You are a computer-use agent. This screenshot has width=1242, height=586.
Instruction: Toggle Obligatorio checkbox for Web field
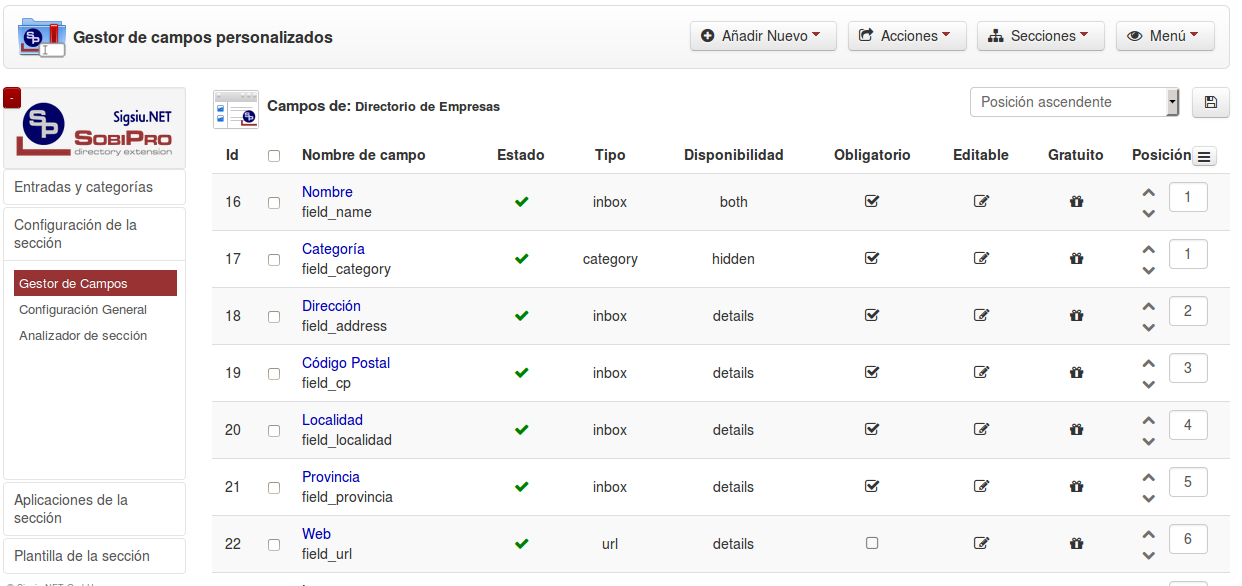(x=872, y=543)
